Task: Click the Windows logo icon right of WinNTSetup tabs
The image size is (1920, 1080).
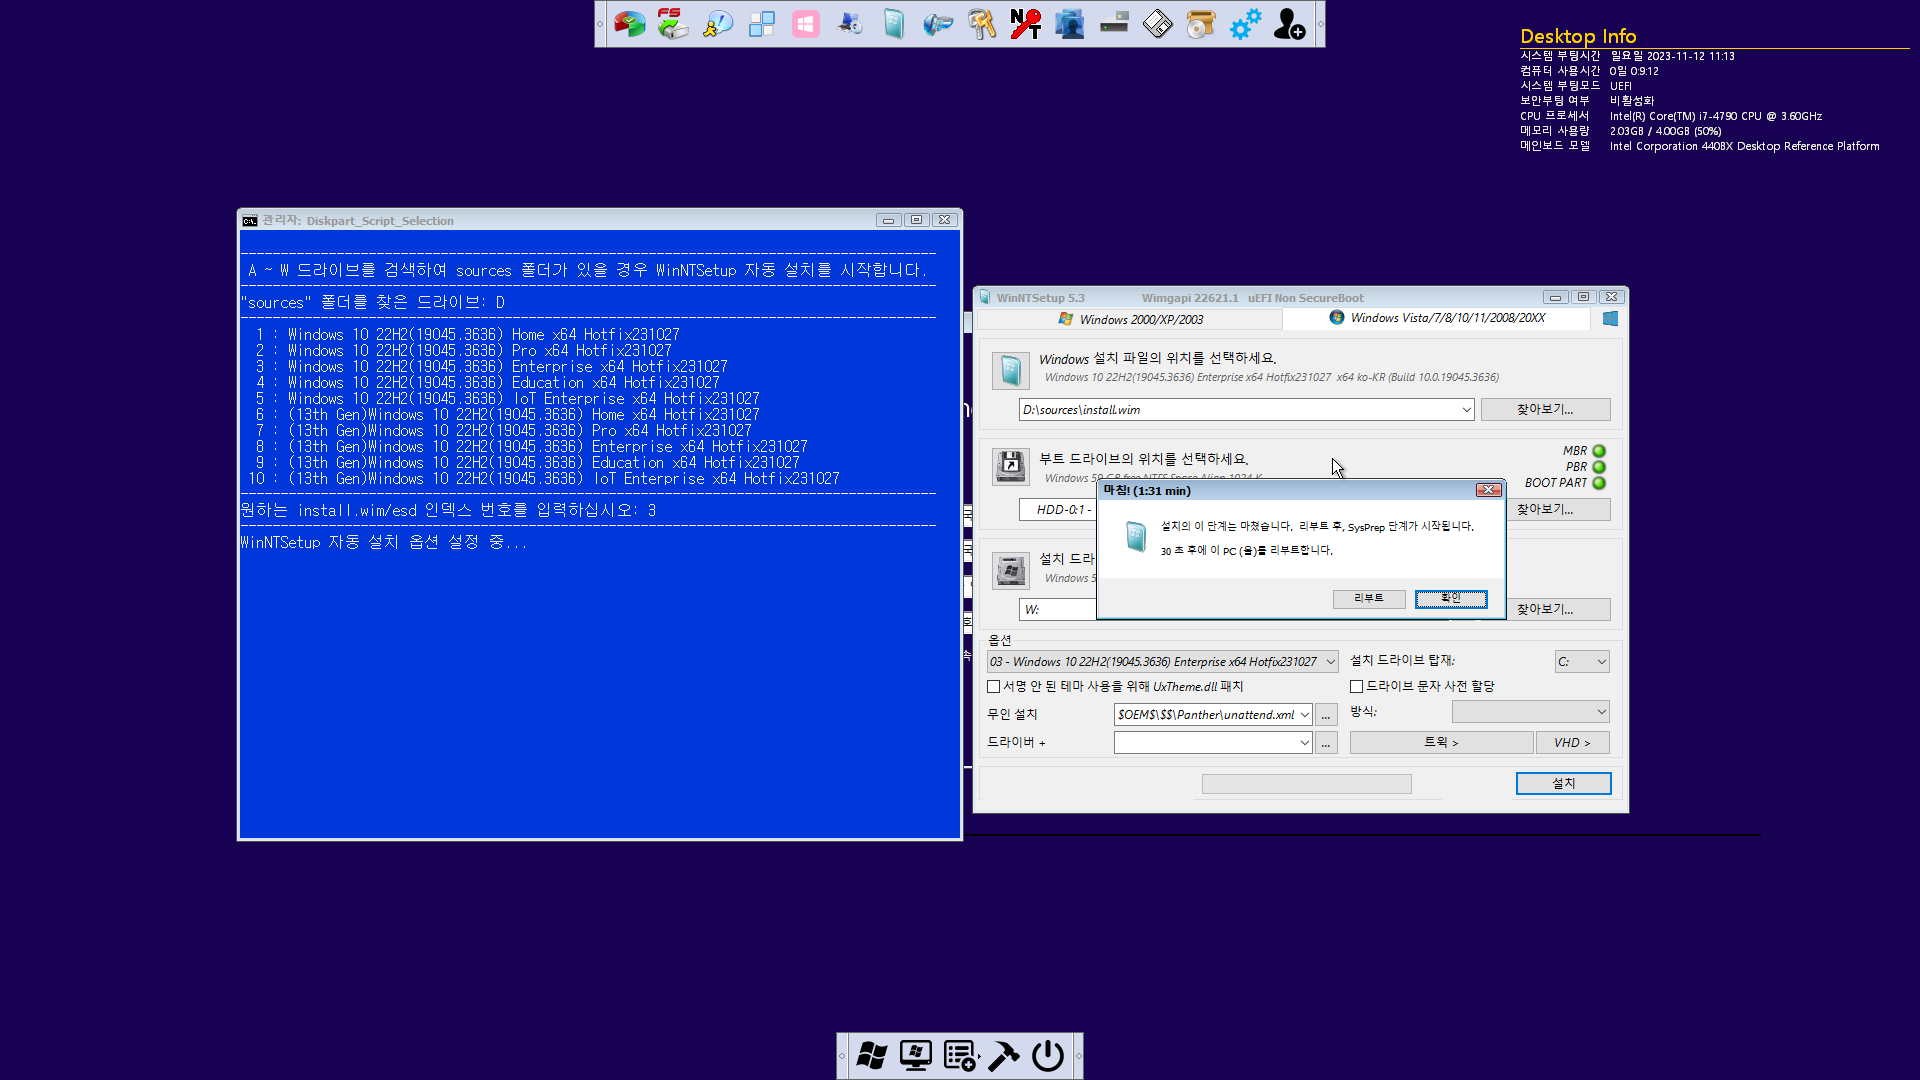Action: point(1610,318)
